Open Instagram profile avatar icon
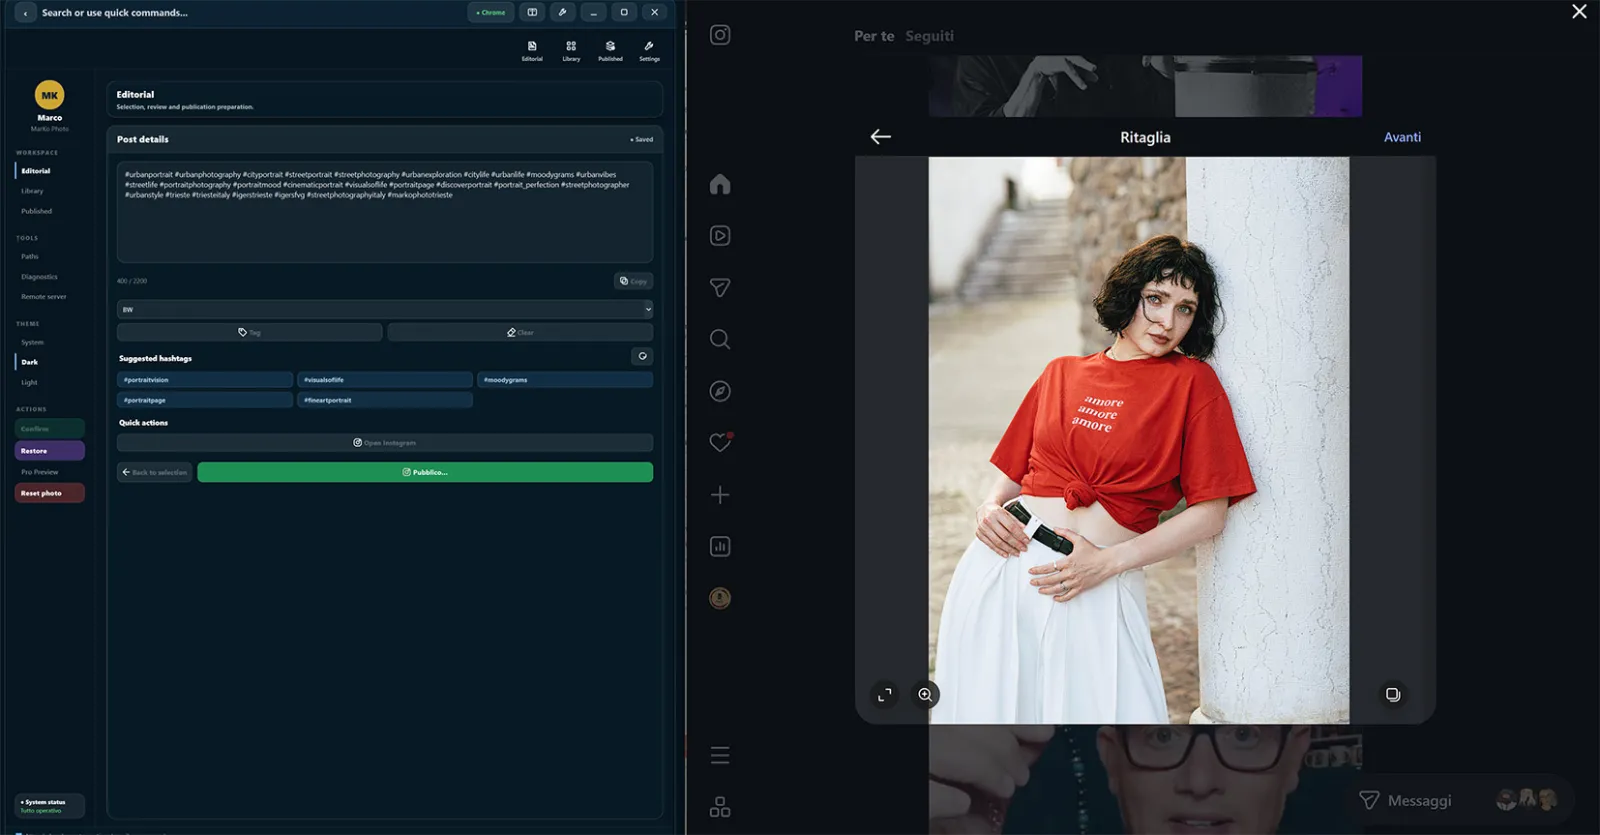Screen dimensions: 1600x835 pyautogui.click(x=720, y=598)
